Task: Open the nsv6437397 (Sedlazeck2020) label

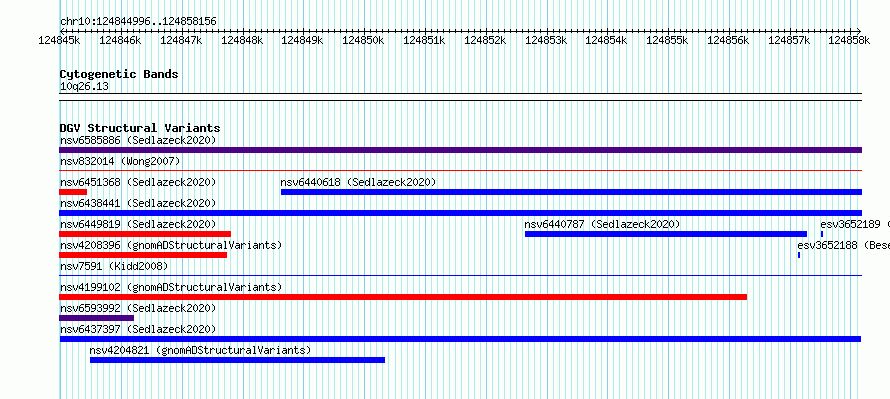Action: [x=138, y=329]
